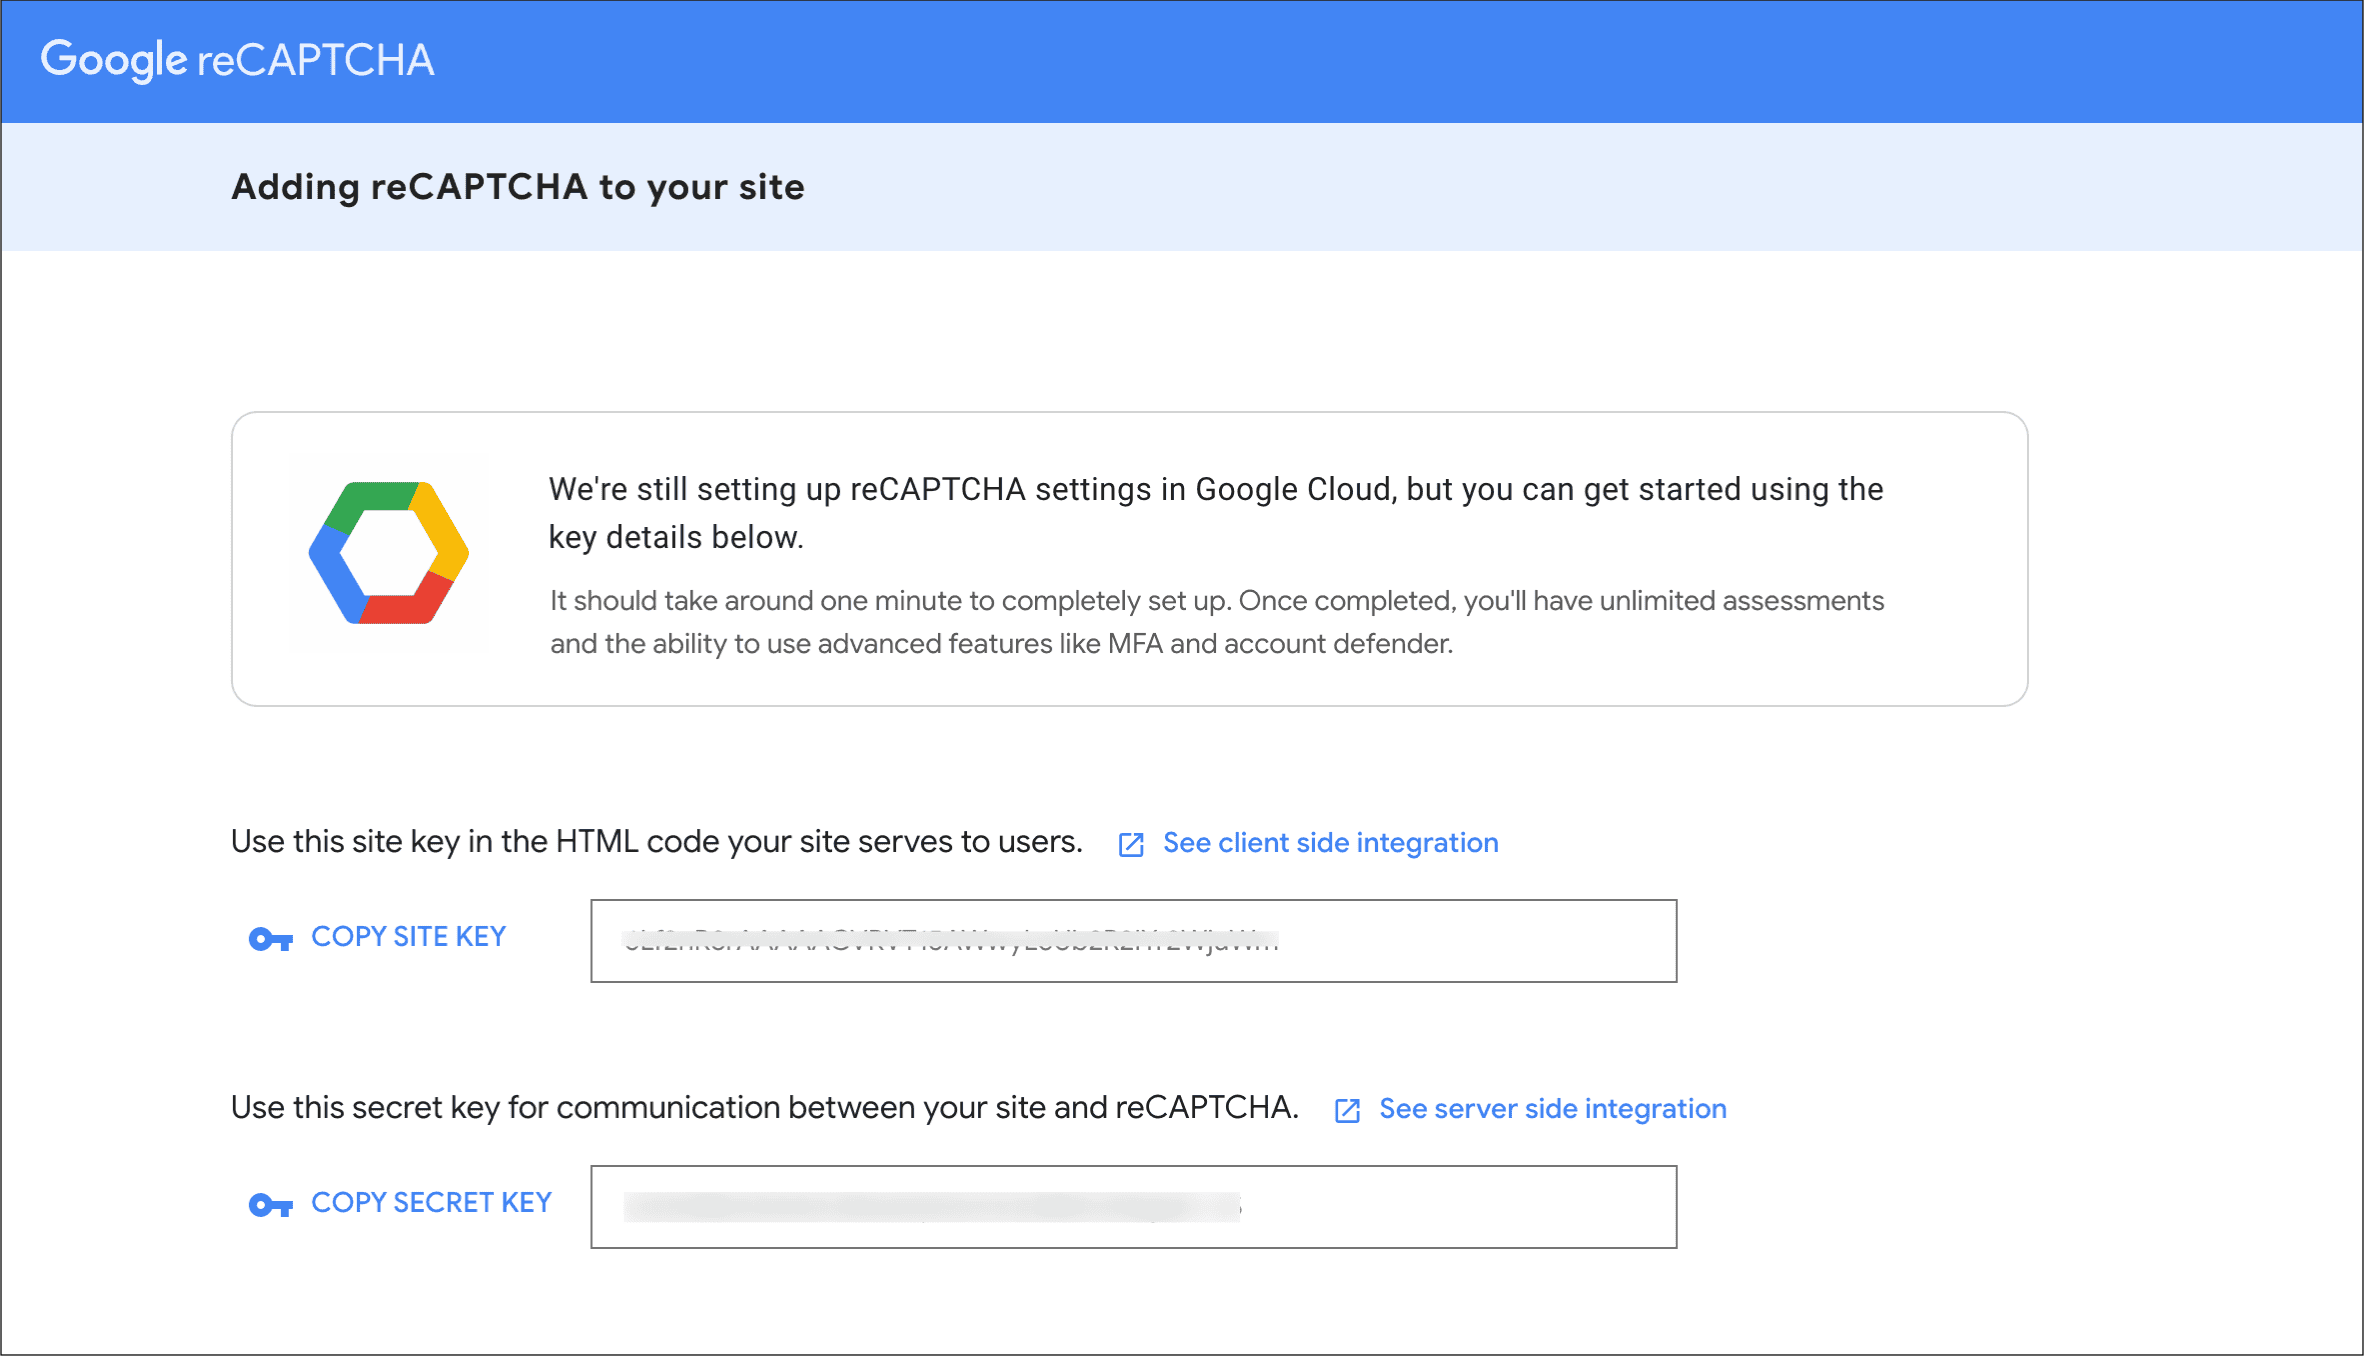Open the See client side integration link
2364x1356 pixels.
pos(1330,843)
